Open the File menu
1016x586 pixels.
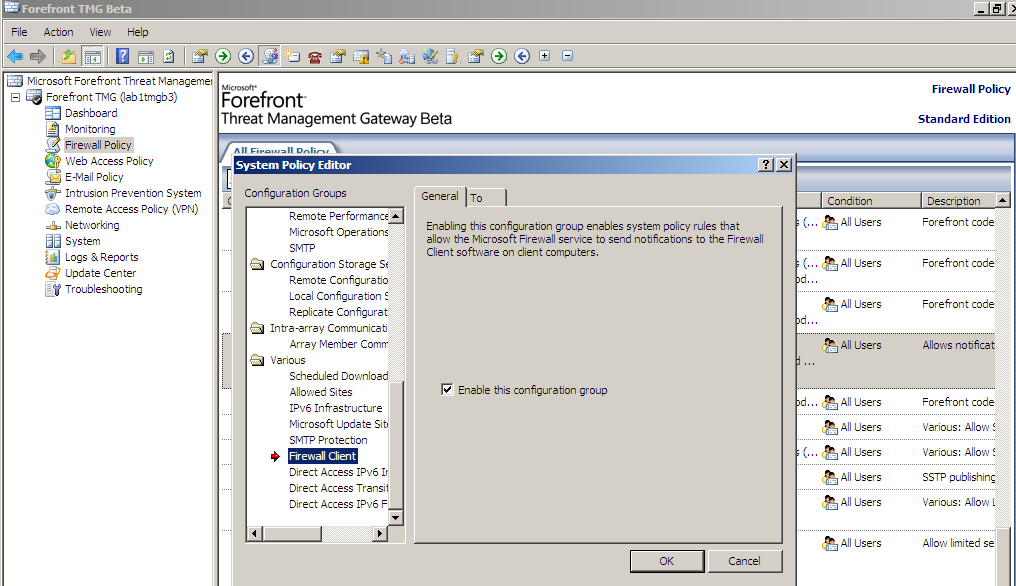click(x=19, y=32)
